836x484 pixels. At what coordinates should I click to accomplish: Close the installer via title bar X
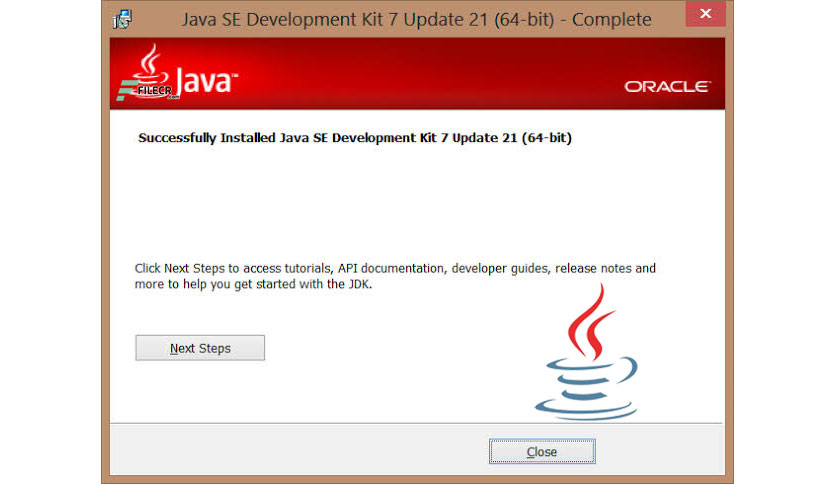point(705,13)
